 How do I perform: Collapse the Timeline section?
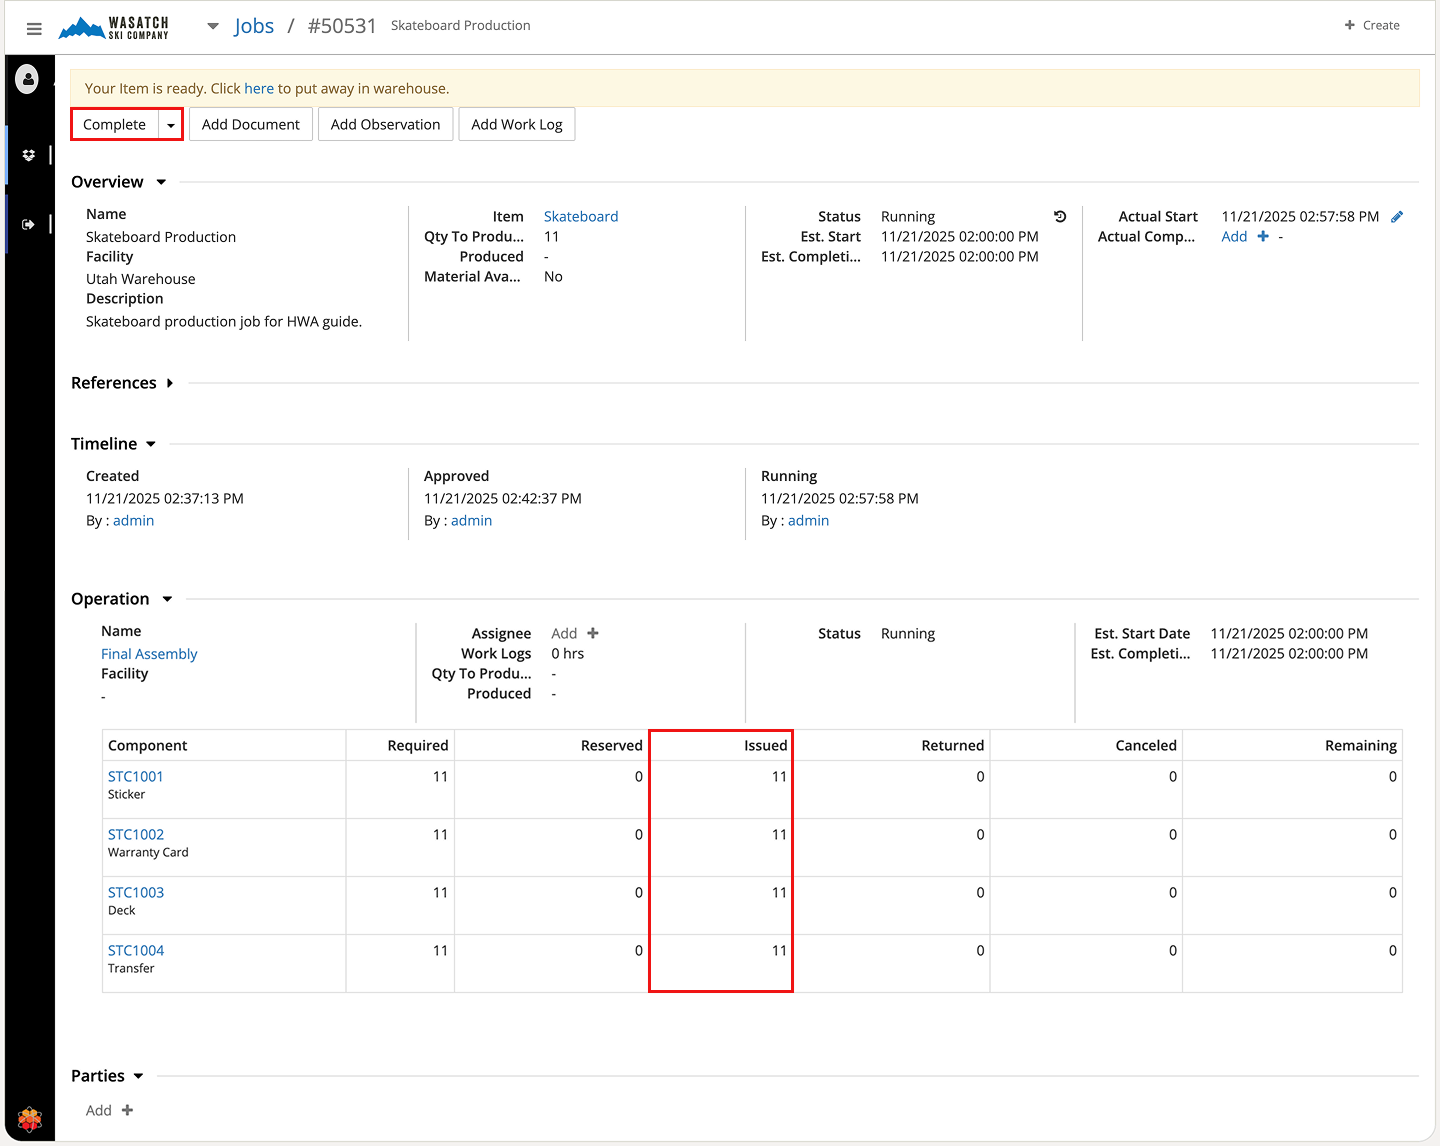[151, 445]
